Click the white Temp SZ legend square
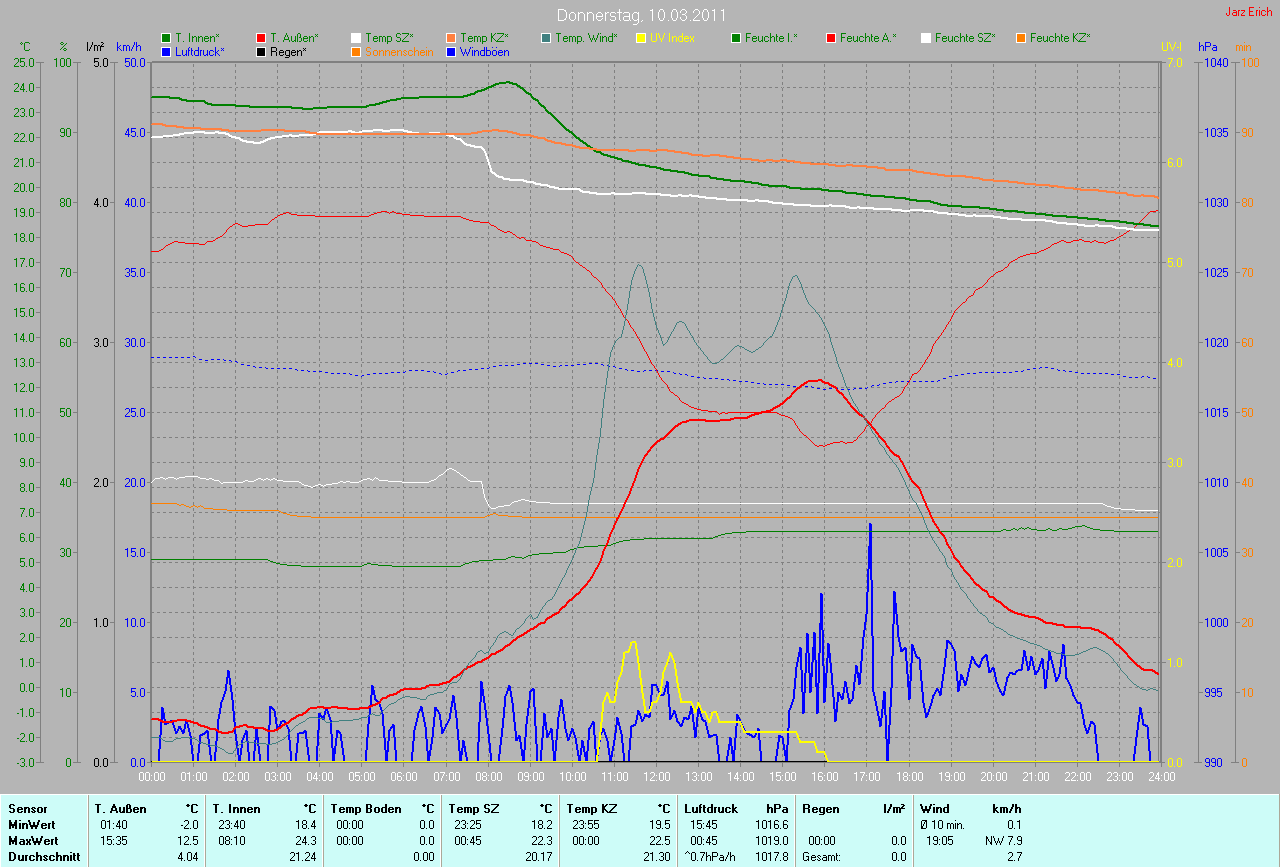The width and height of the screenshot is (1280, 867). [356, 38]
